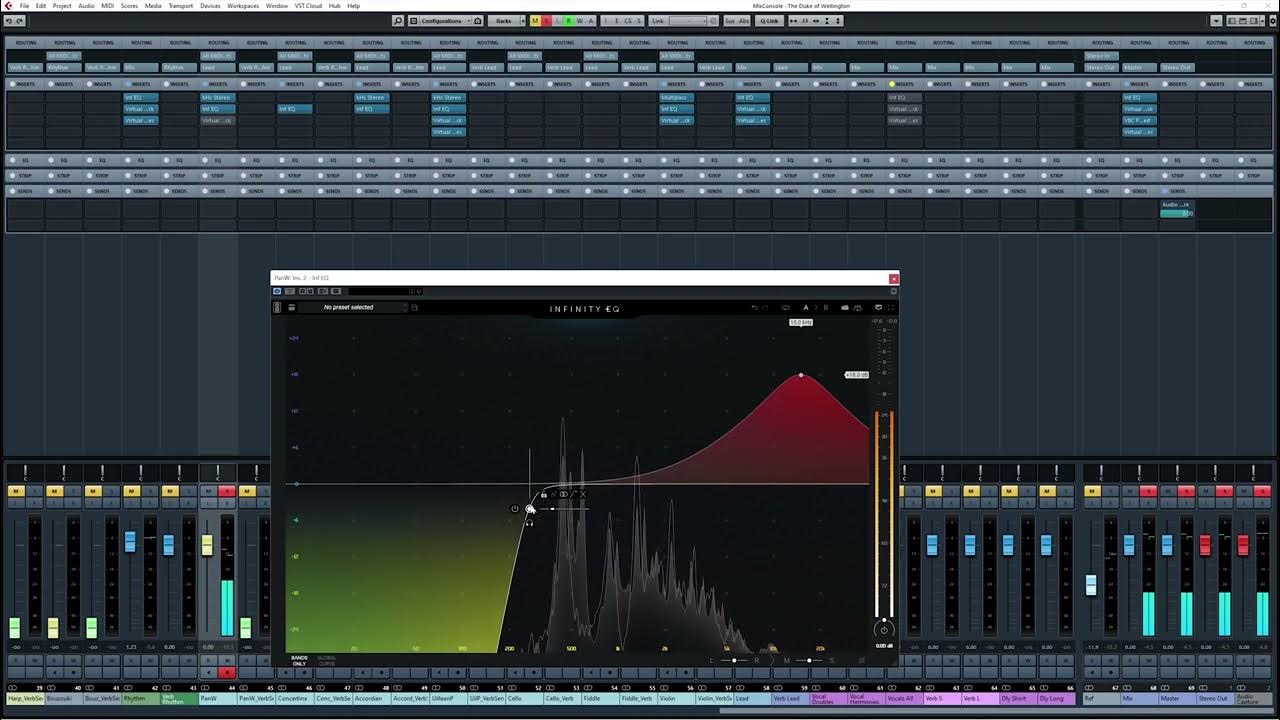
Task: Click the Rhythm channel volume fader
Action: tap(130, 542)
